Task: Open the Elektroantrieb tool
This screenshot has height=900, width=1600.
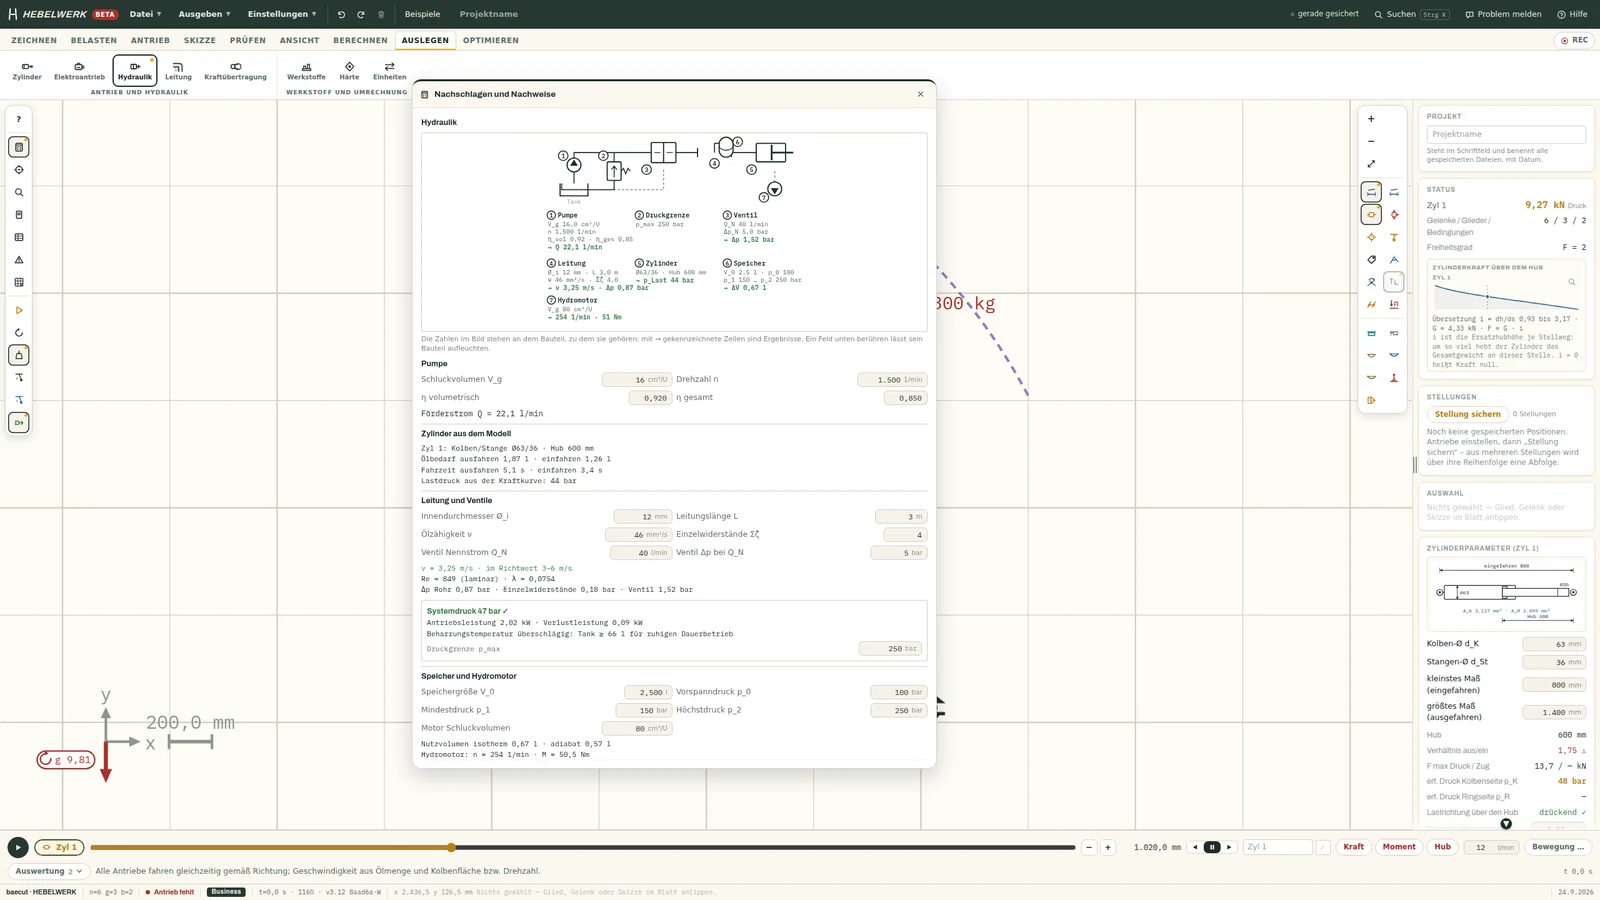Action: tap(79, 71)
